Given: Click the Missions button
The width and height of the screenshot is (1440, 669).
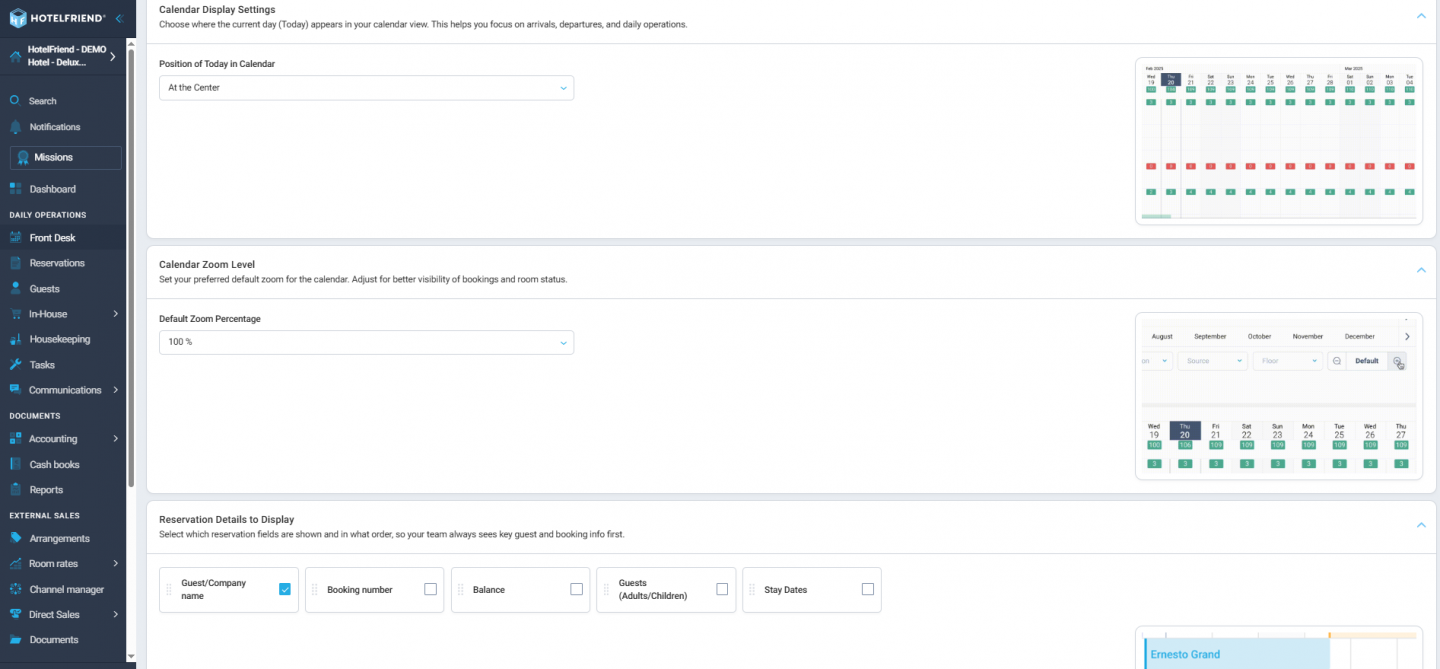Looking at the screenshot, I should pos(65,157).
